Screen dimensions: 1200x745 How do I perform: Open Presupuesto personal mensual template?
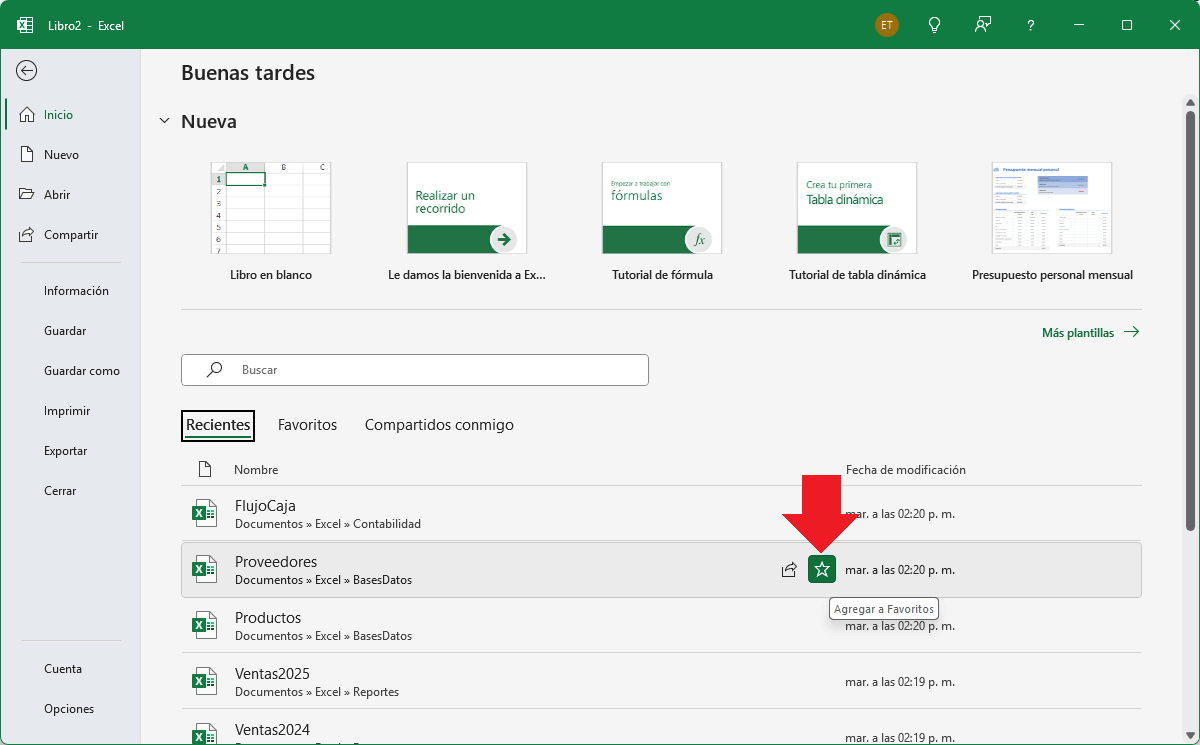pos(1052,222)
